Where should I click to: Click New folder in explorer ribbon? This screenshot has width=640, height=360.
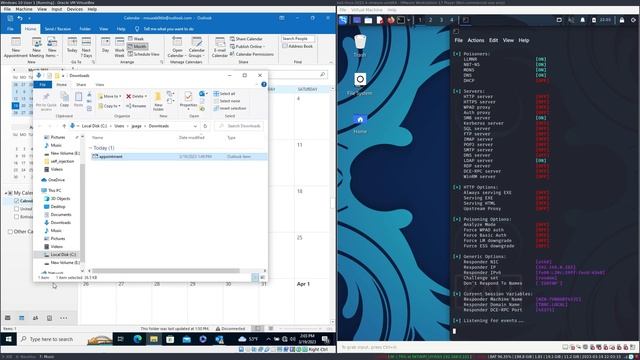coord(158,101)
